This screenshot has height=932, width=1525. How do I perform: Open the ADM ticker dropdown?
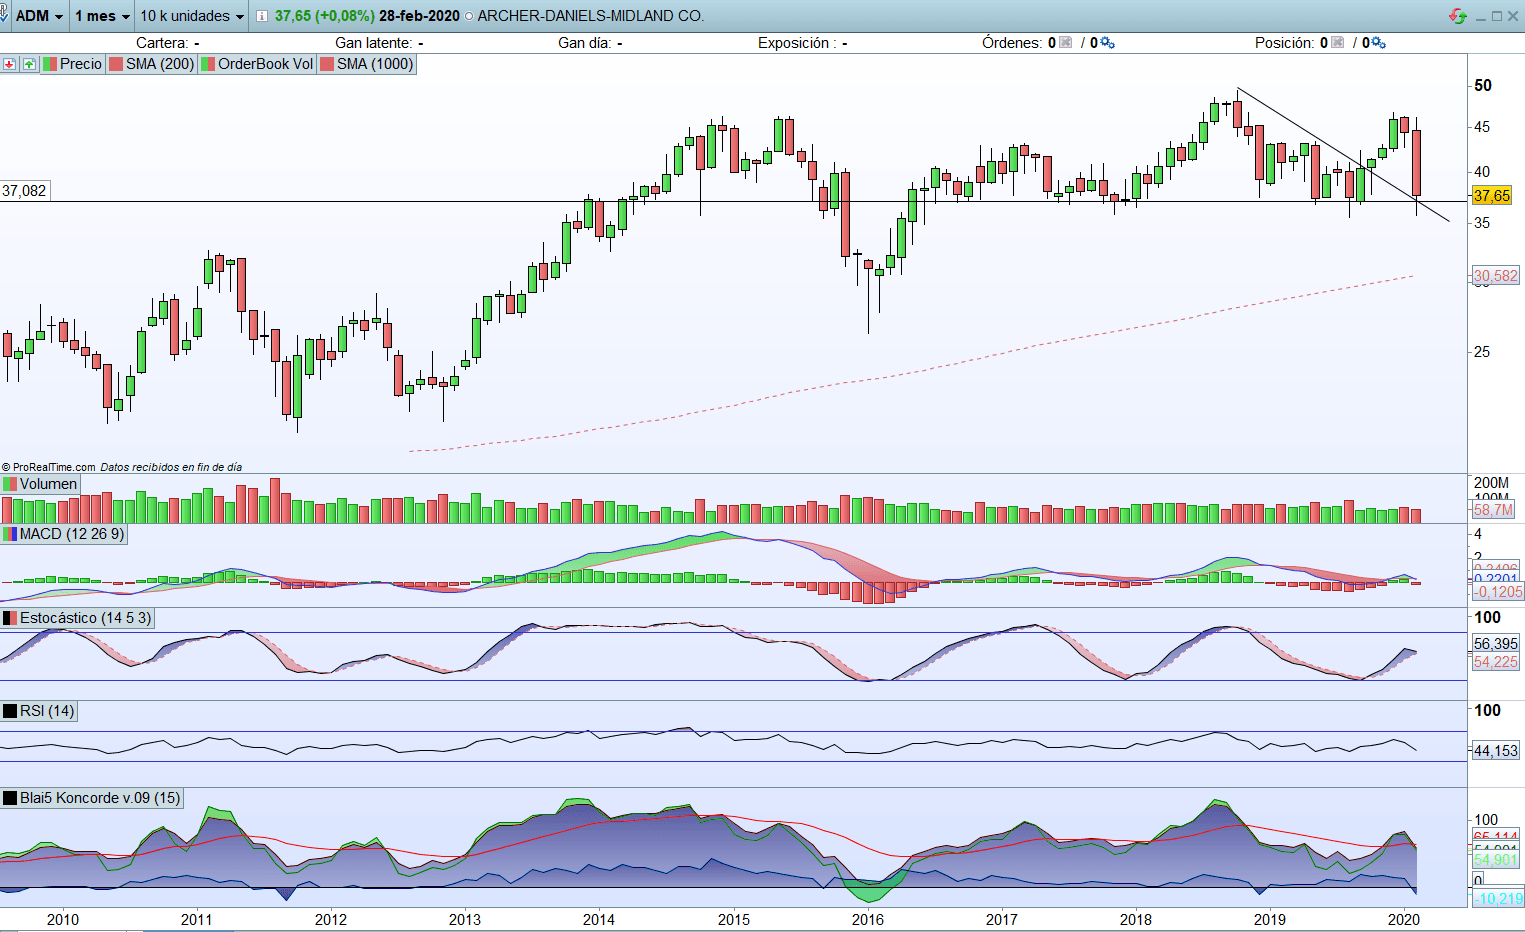[x=39, y=16]
